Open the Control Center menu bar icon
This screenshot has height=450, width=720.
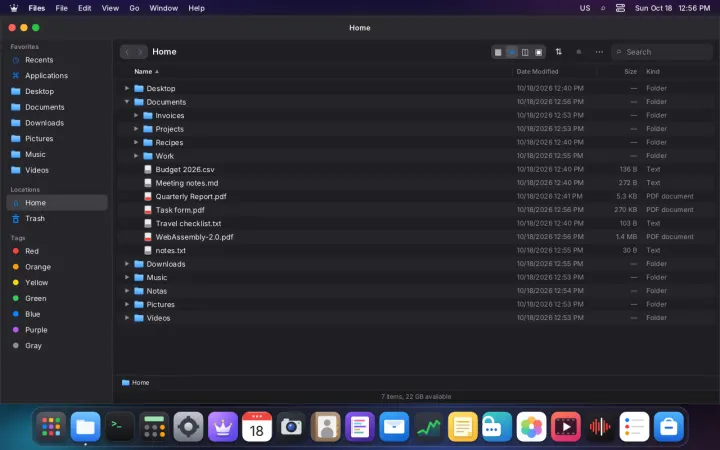[620, 8]
